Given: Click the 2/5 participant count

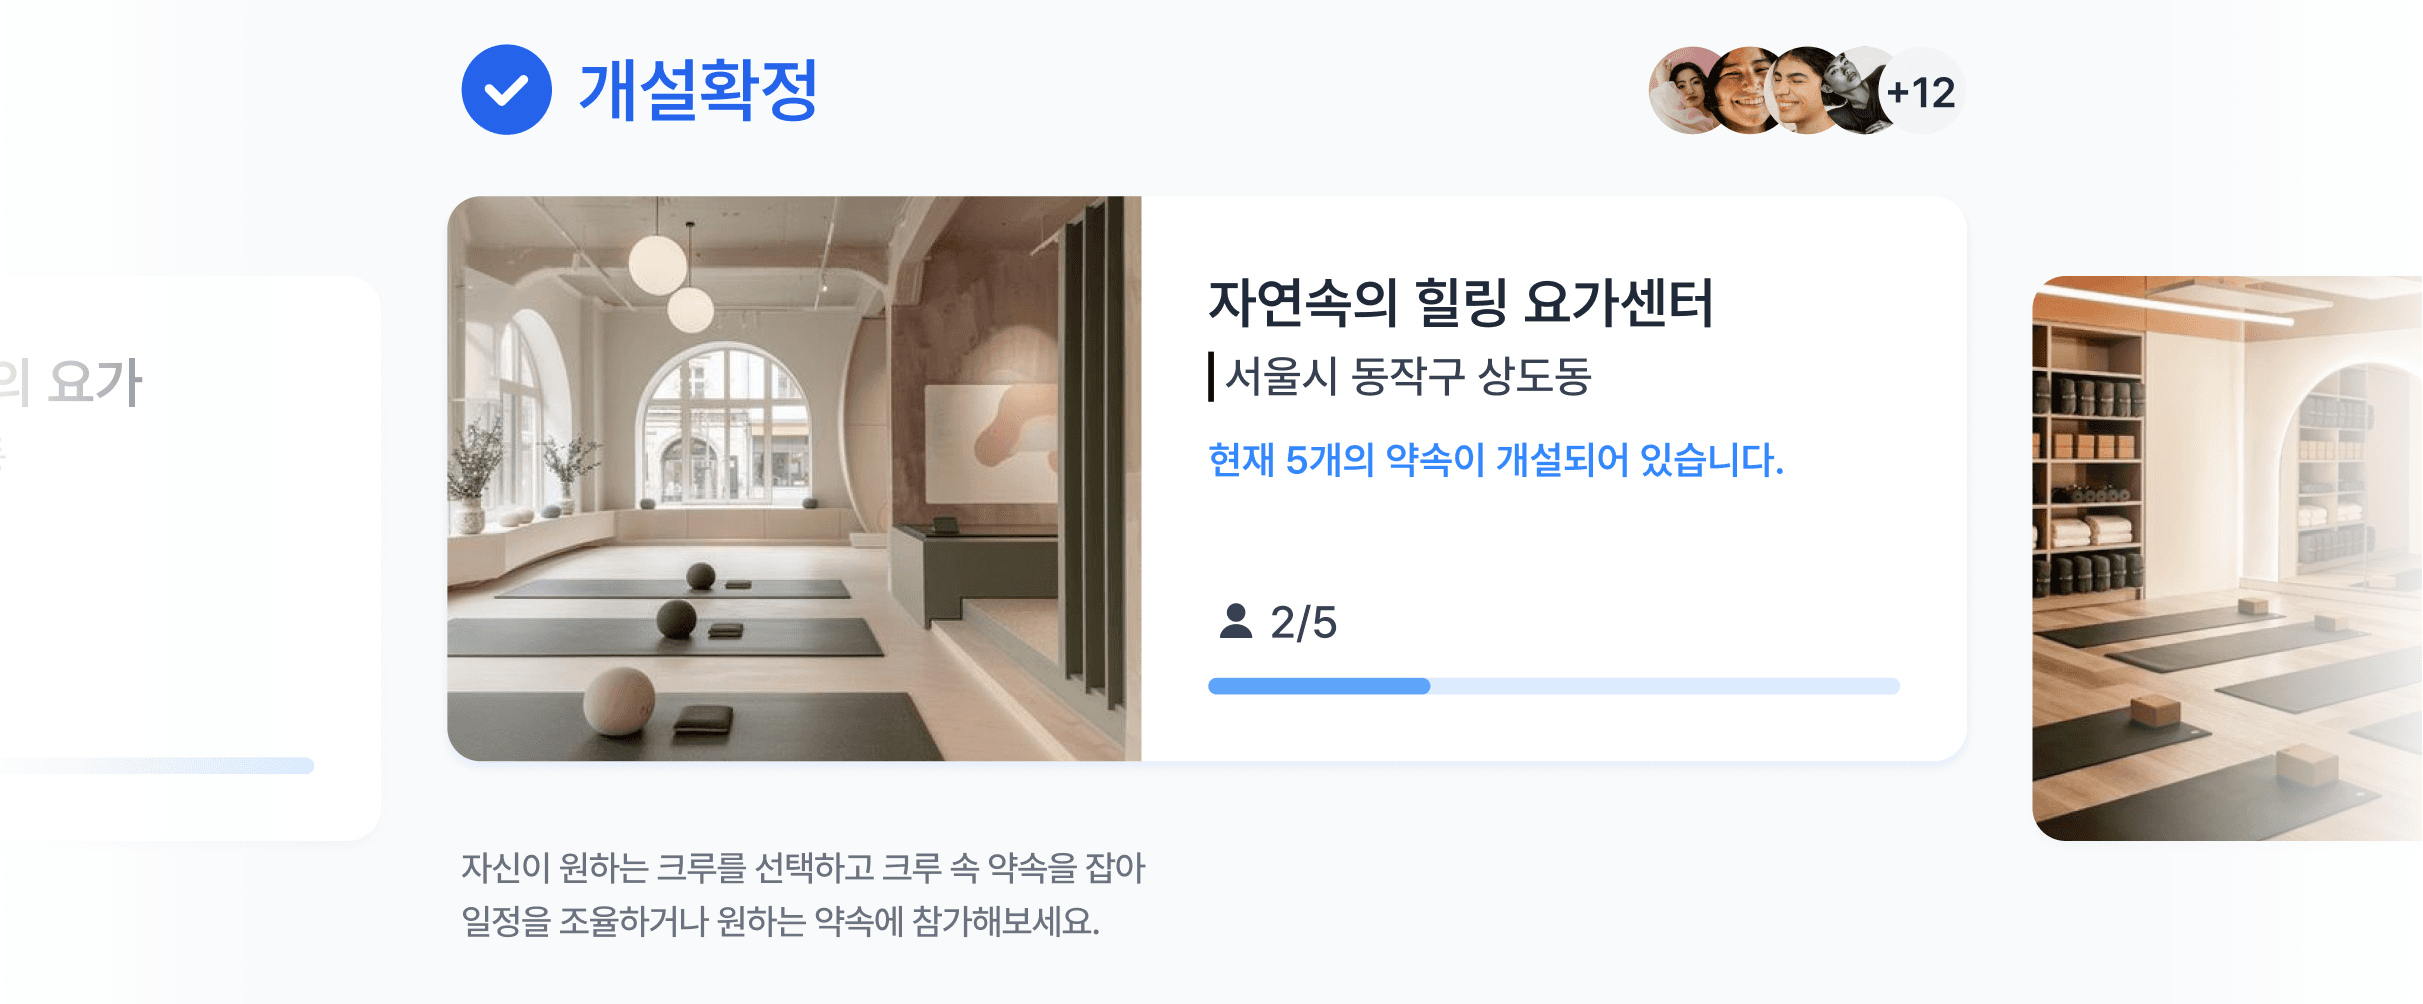Looking at the screenshot, I should point(1303,622).
